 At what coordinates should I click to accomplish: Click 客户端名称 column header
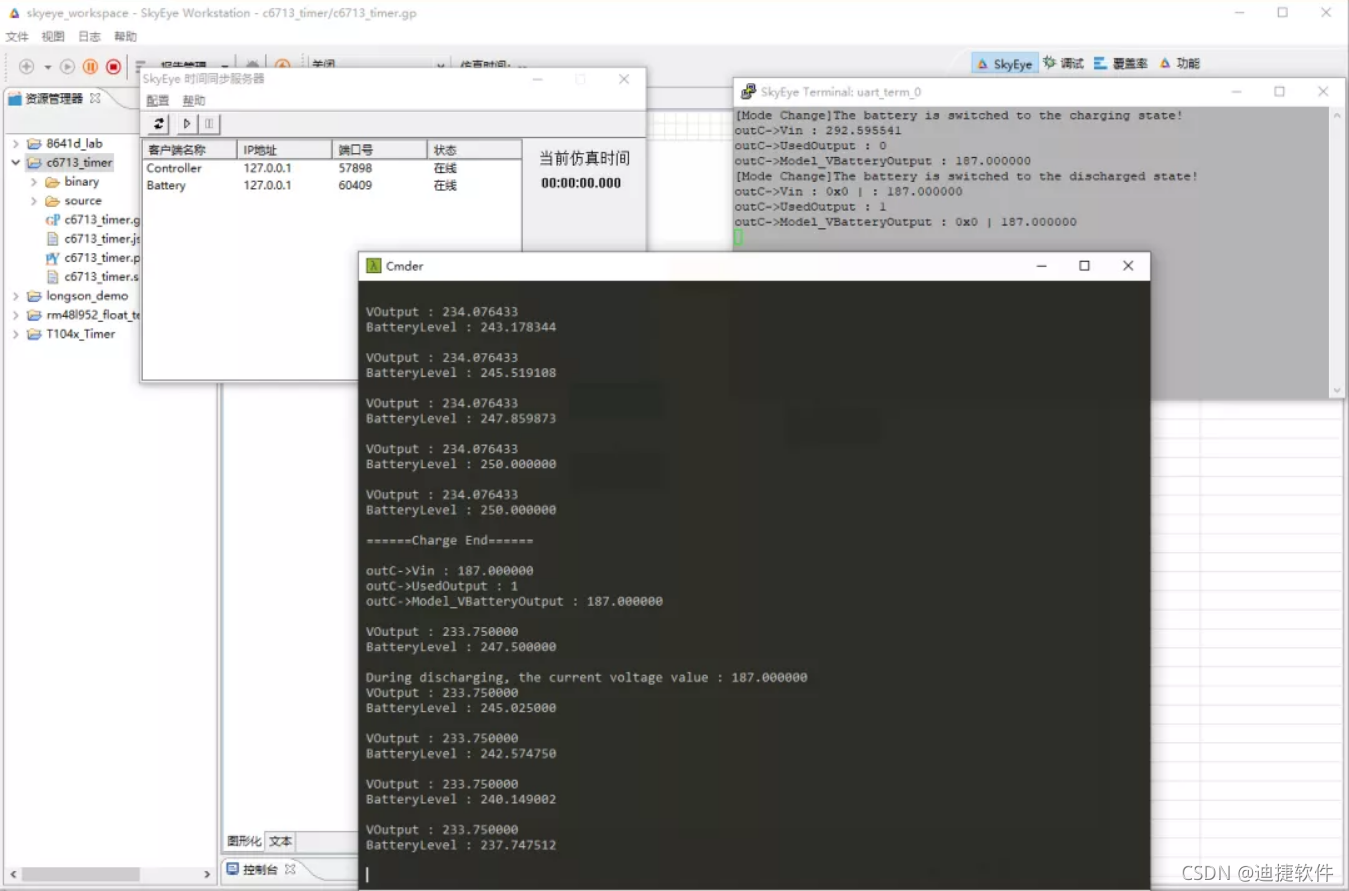[191, 150]
